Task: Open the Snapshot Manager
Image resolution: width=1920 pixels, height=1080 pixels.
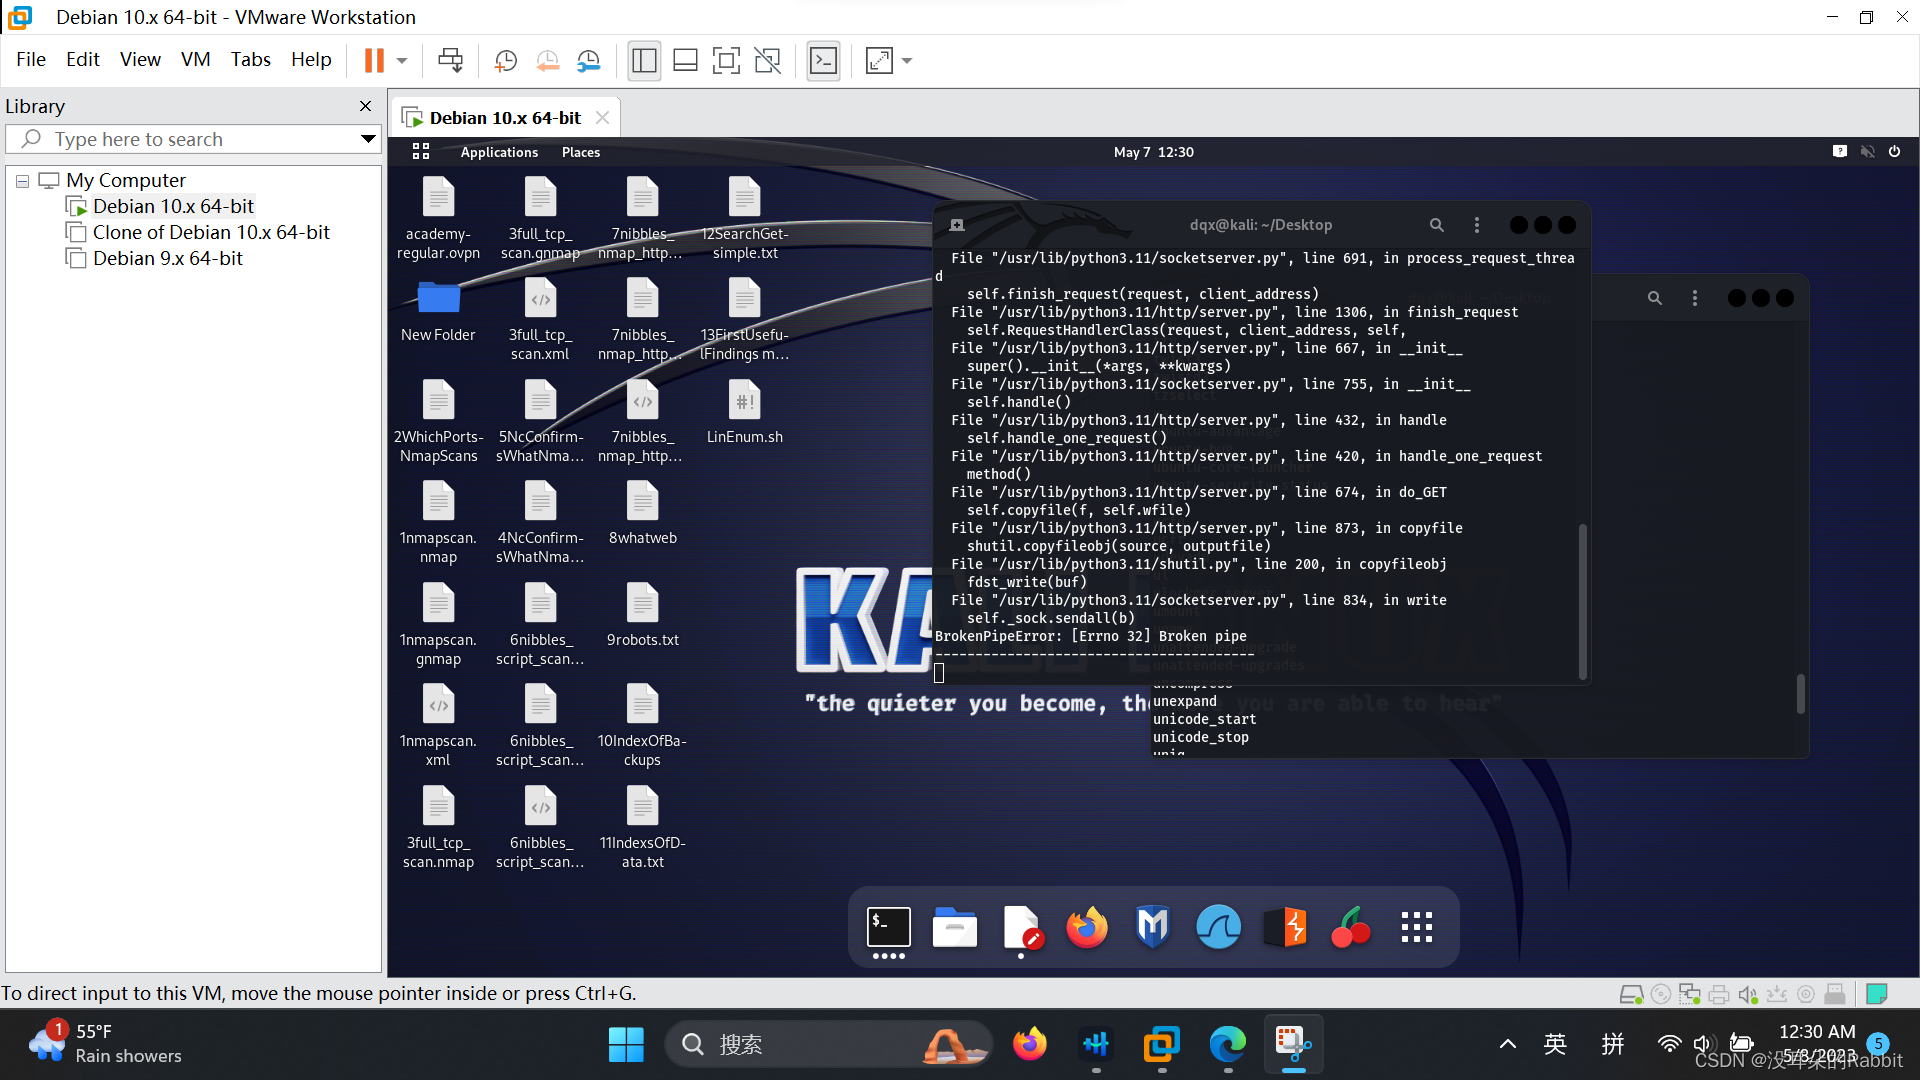Action: (589, 61)
